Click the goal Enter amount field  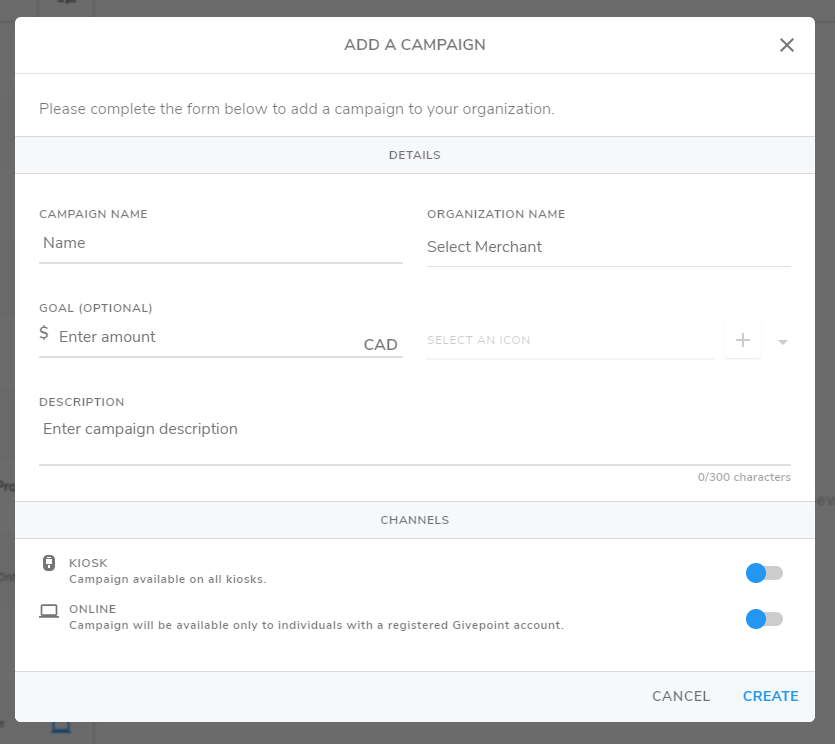(x=208, y=337)
